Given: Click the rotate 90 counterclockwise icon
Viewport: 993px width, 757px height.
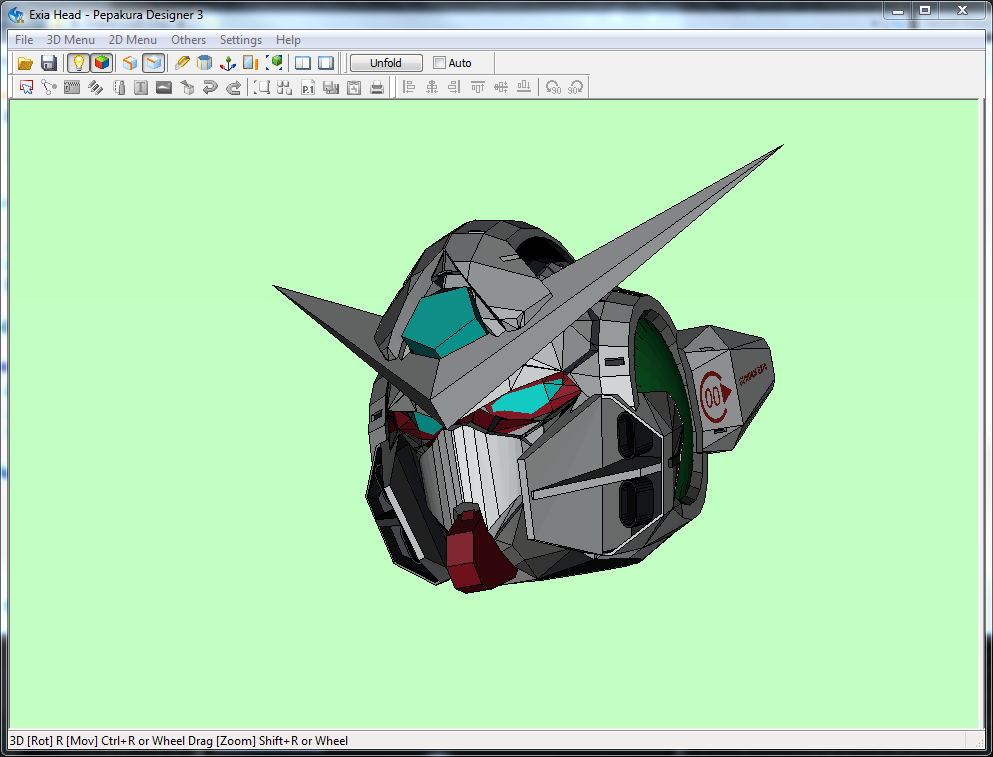Looking at the screenshot, I should pyautogui.click(x=553, y=87).
